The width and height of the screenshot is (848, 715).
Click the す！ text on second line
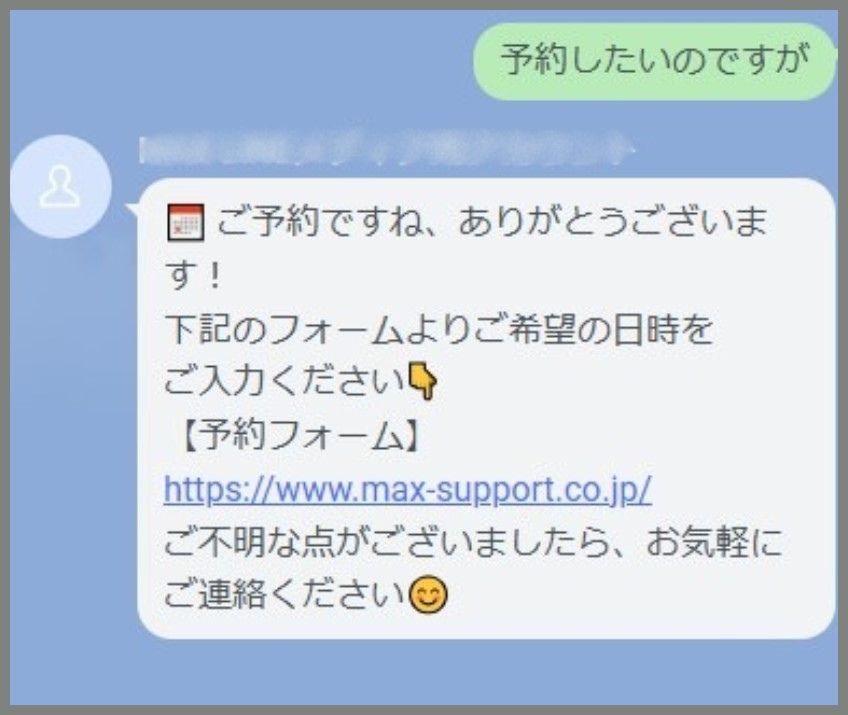tap(194, 275)
